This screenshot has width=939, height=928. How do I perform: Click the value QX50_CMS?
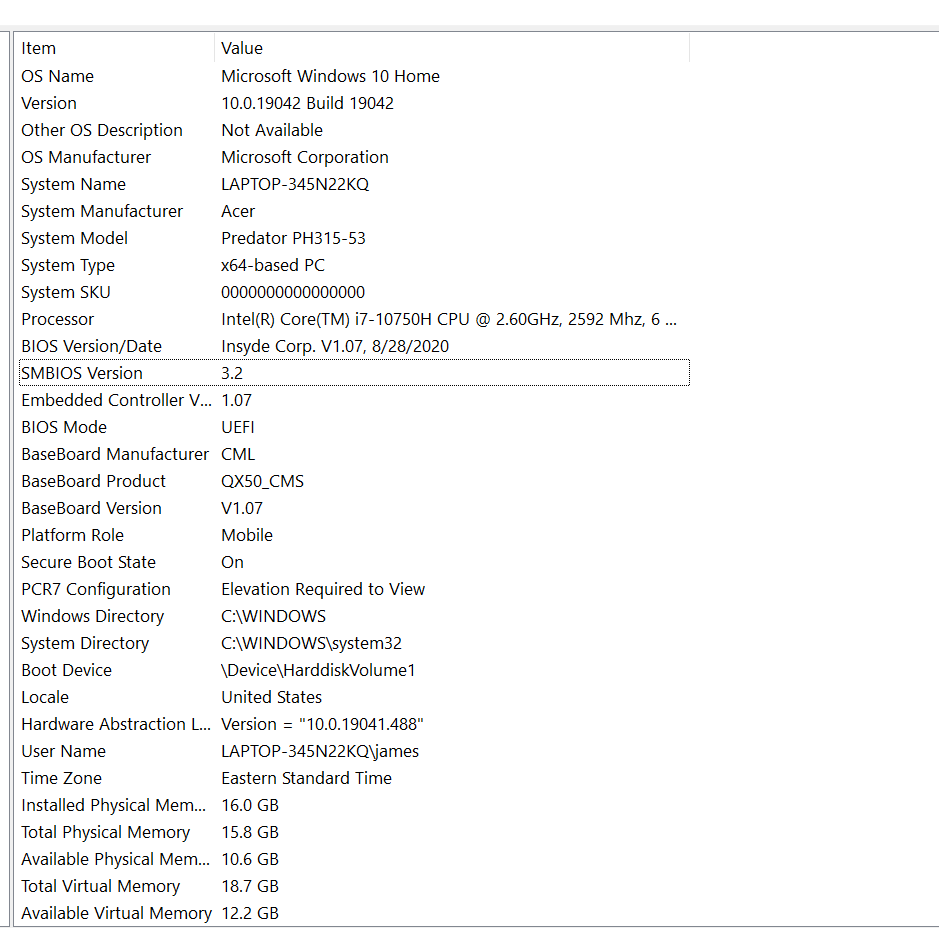[x=263, y=481]
